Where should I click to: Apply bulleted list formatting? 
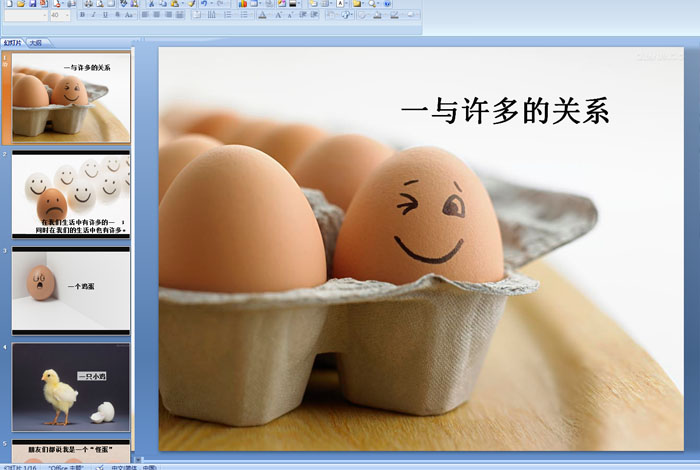click(244, 15)
